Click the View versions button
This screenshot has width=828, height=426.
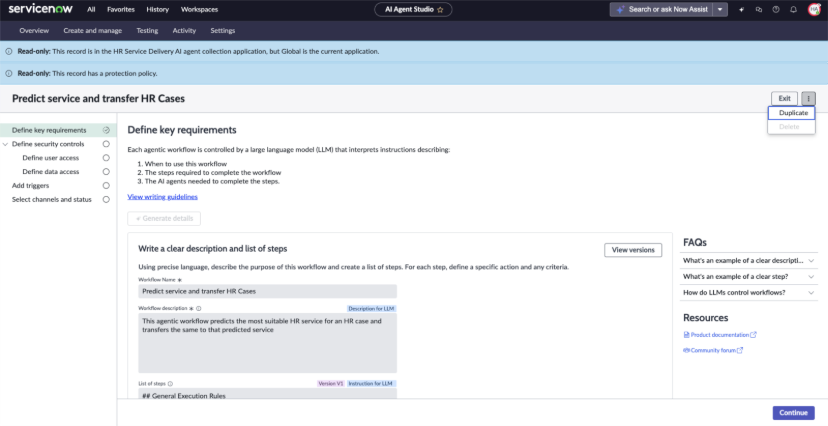pos(633,250)
